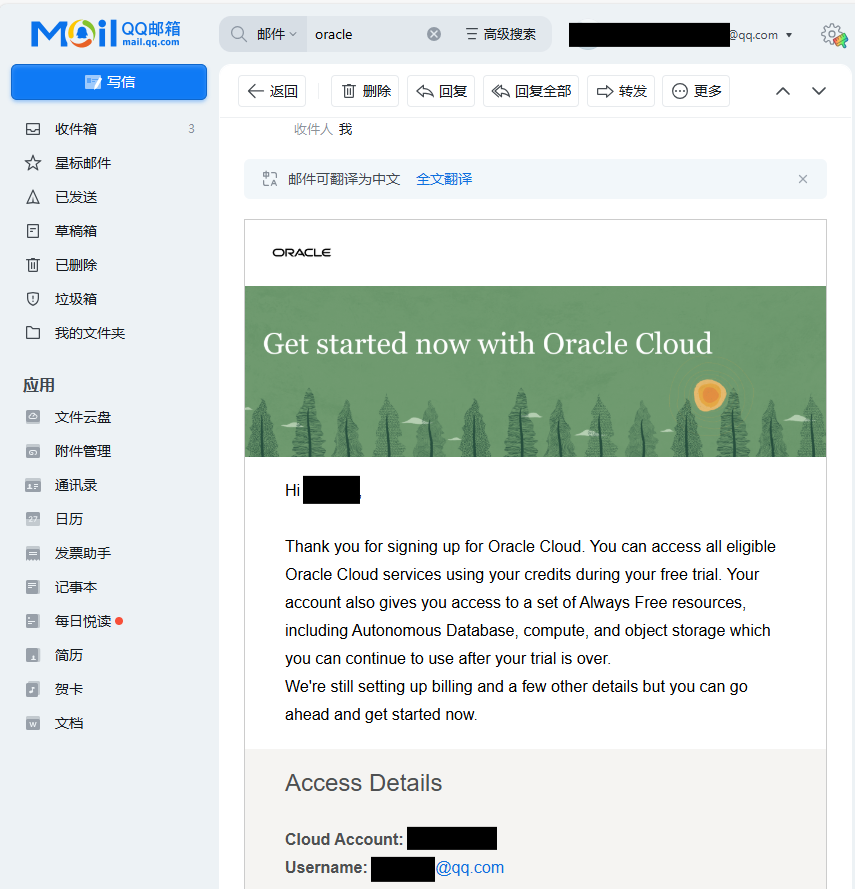
Task: Click the inbox unread count 3
Action: 192,129
